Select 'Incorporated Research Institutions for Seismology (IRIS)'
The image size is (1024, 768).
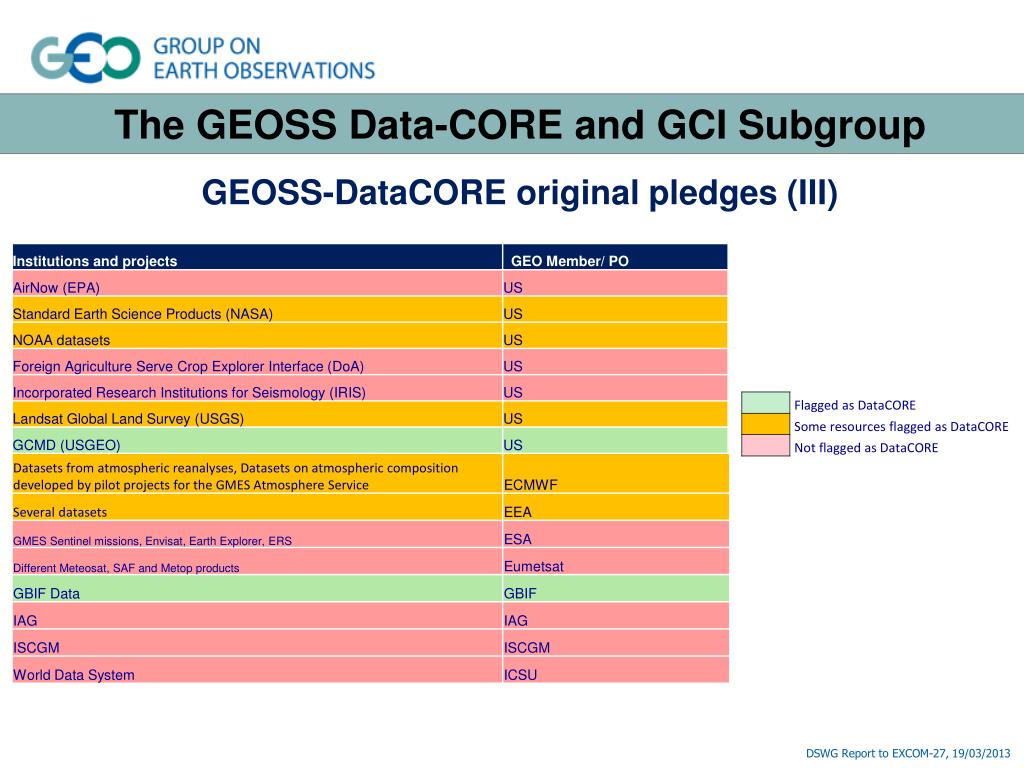click(257, 389)
